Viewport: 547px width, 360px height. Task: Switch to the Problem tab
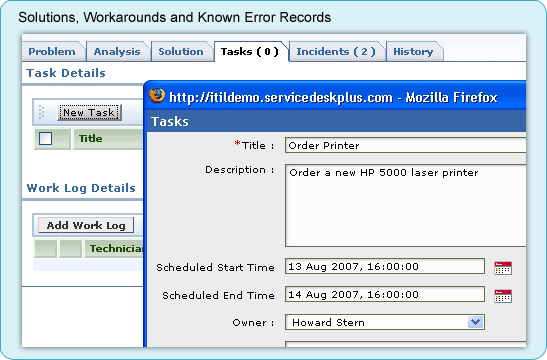click(x=52, y=52)
